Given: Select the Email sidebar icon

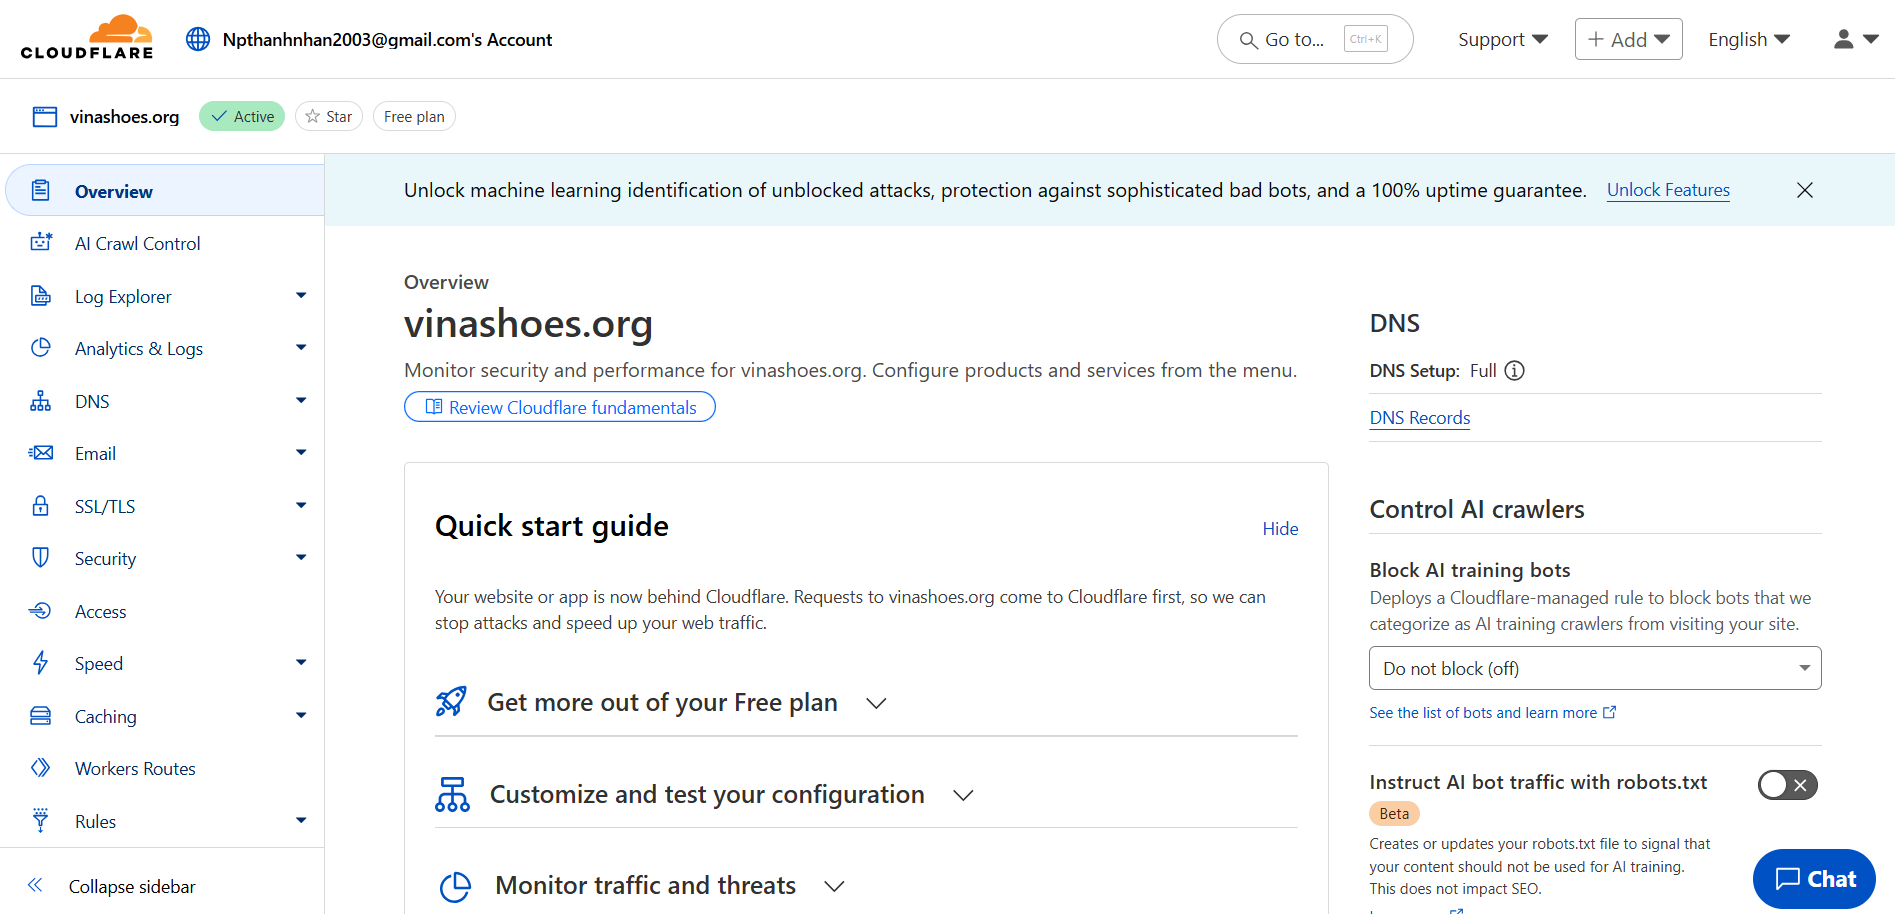Looking at the screenshot, I should click(x=40, y=452).
